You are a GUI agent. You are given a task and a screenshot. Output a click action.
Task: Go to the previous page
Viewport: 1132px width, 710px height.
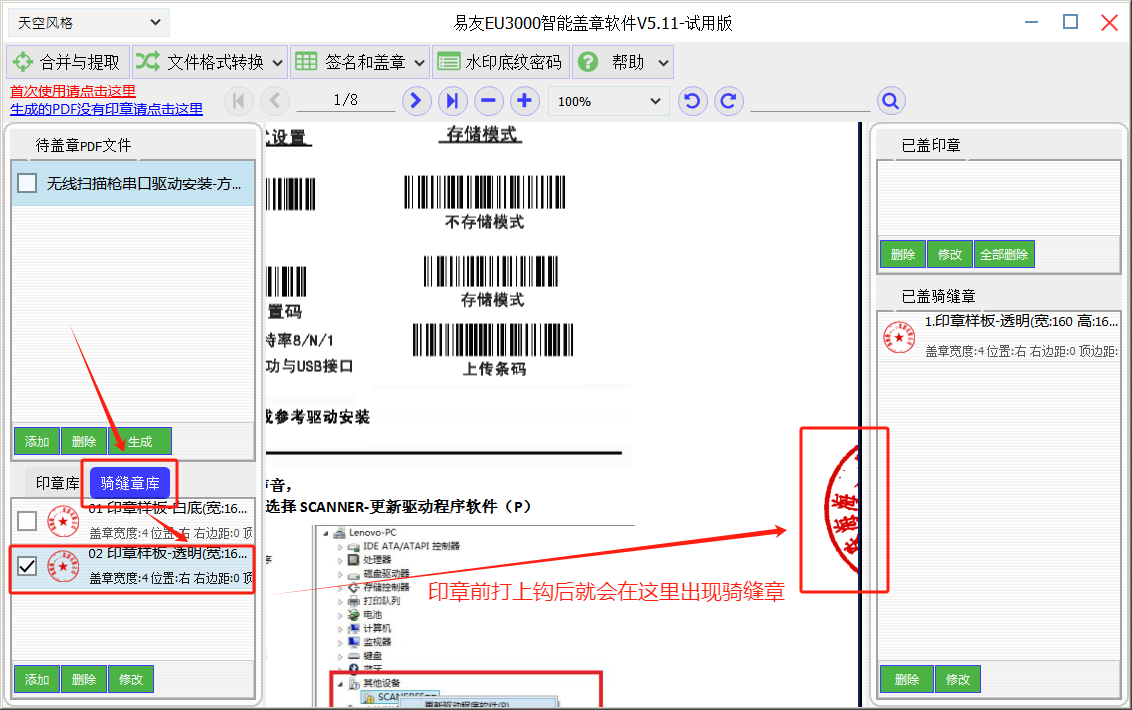(x=274, y=101)
